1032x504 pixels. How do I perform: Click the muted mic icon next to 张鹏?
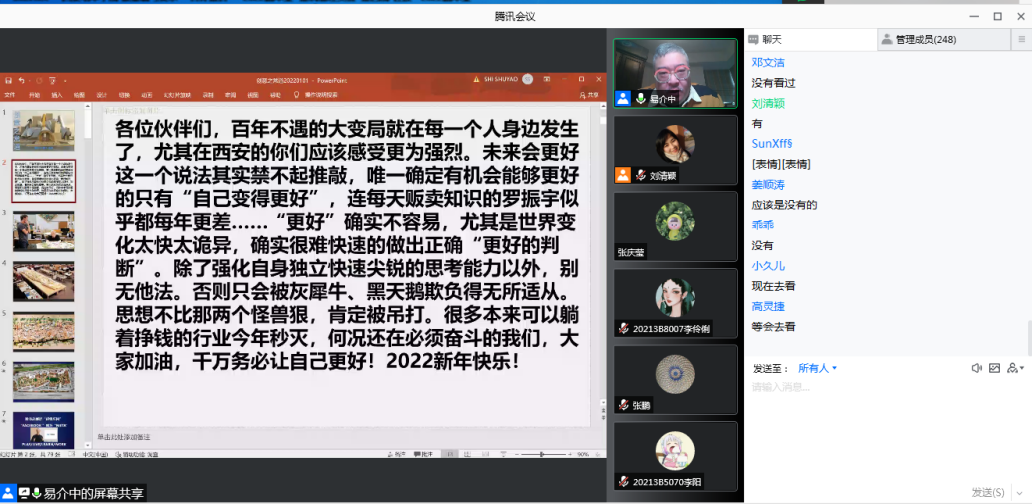(623, 406)
